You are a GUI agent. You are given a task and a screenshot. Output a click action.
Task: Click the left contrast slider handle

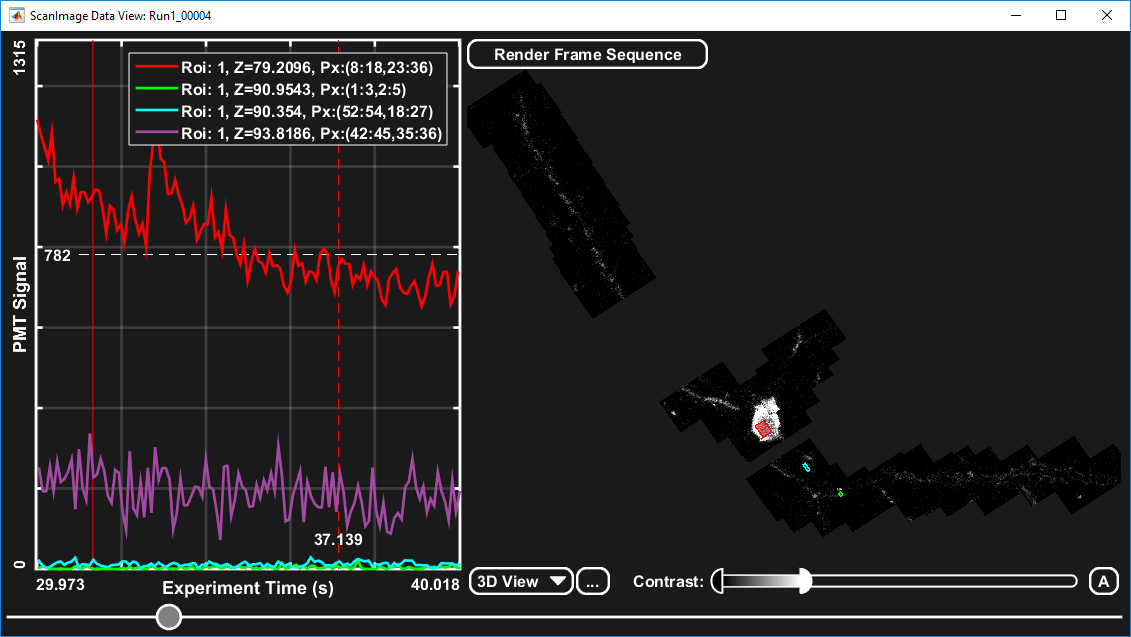(x=717, y=581)
